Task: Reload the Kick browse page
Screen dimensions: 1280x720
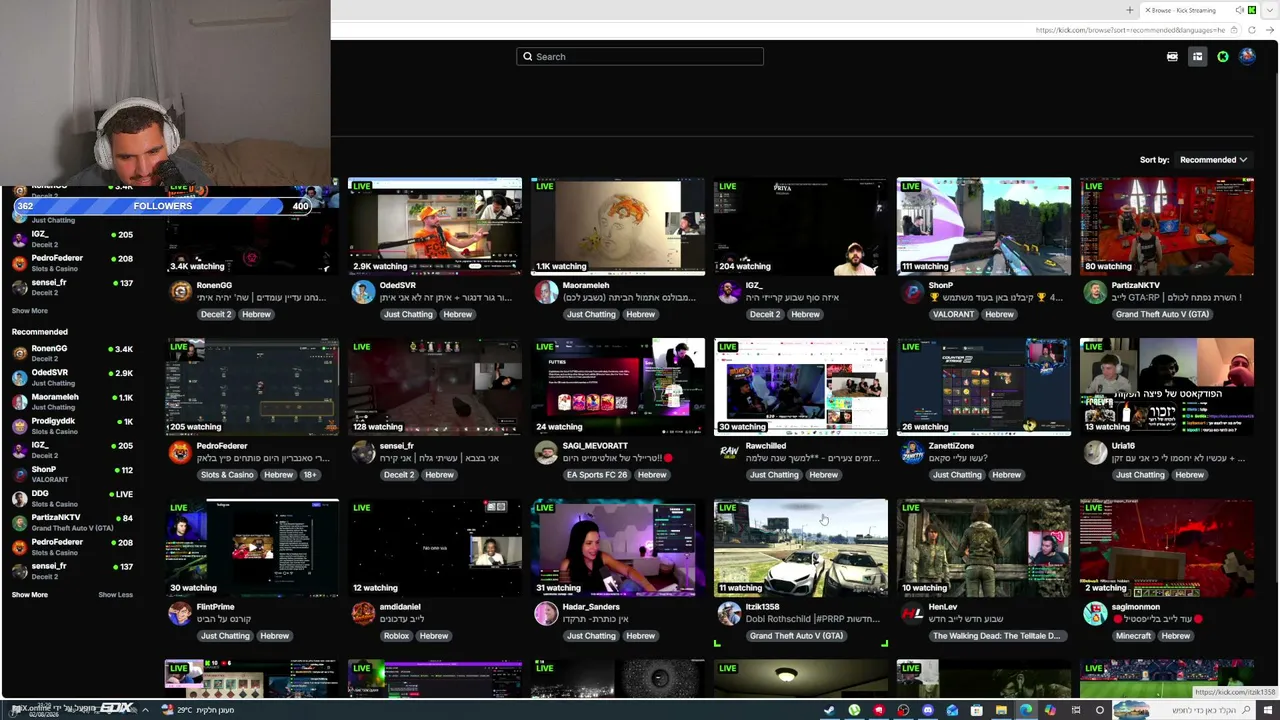Action: [x=1251, y=30]
